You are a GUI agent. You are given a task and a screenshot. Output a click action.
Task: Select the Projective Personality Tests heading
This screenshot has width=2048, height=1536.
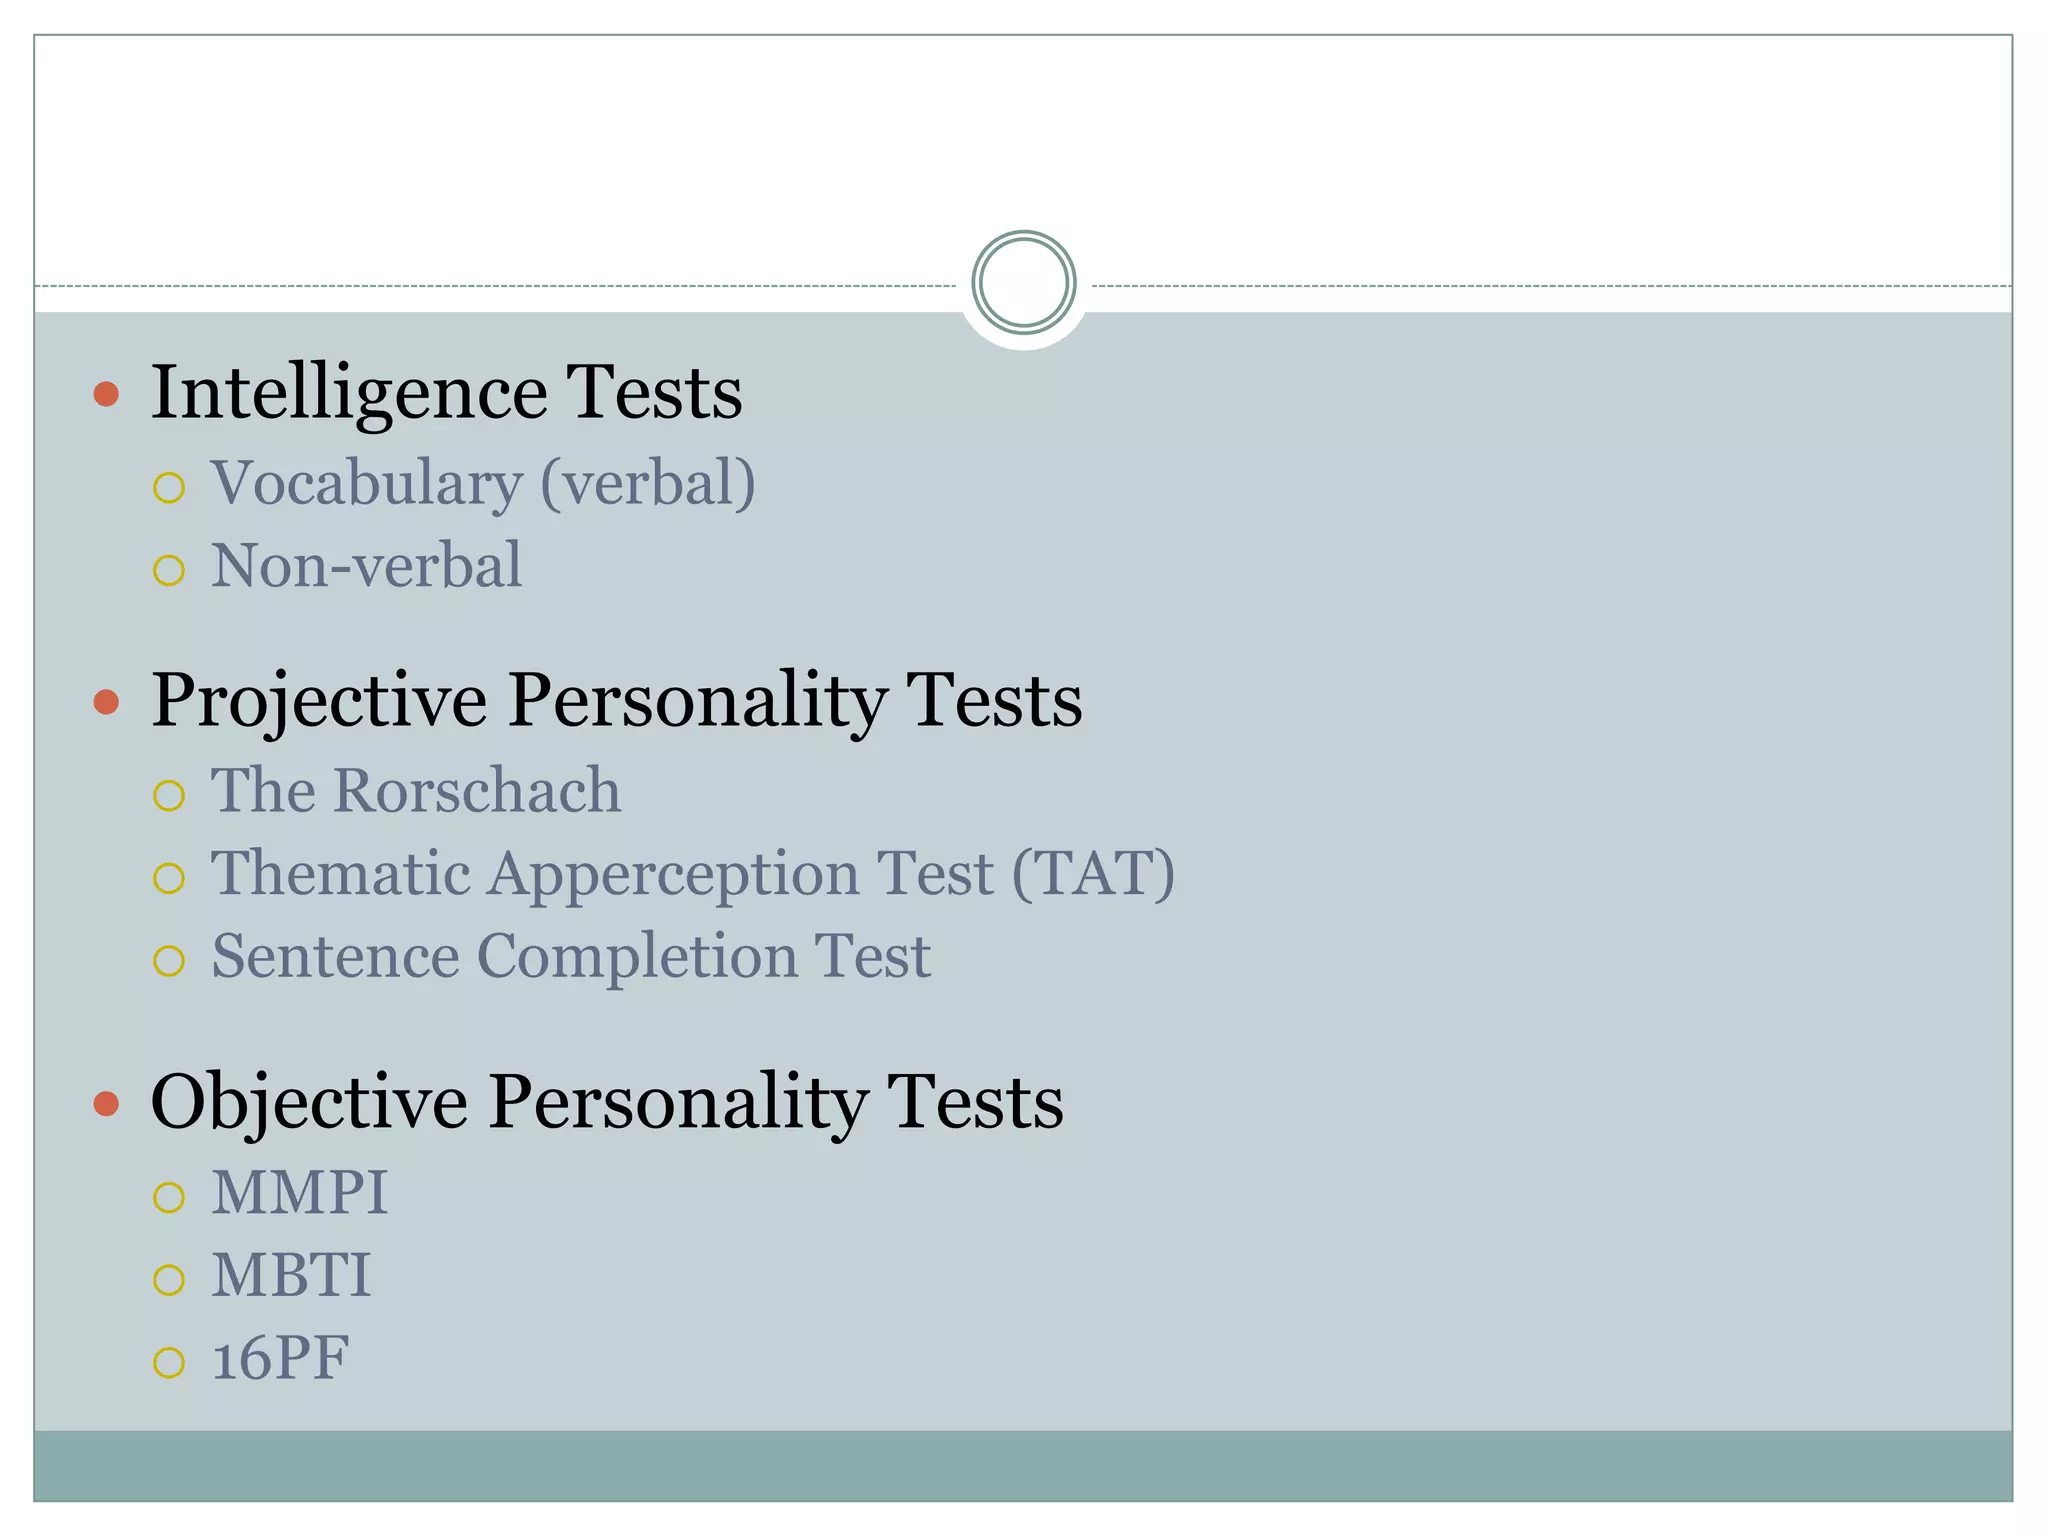(616, 700)
